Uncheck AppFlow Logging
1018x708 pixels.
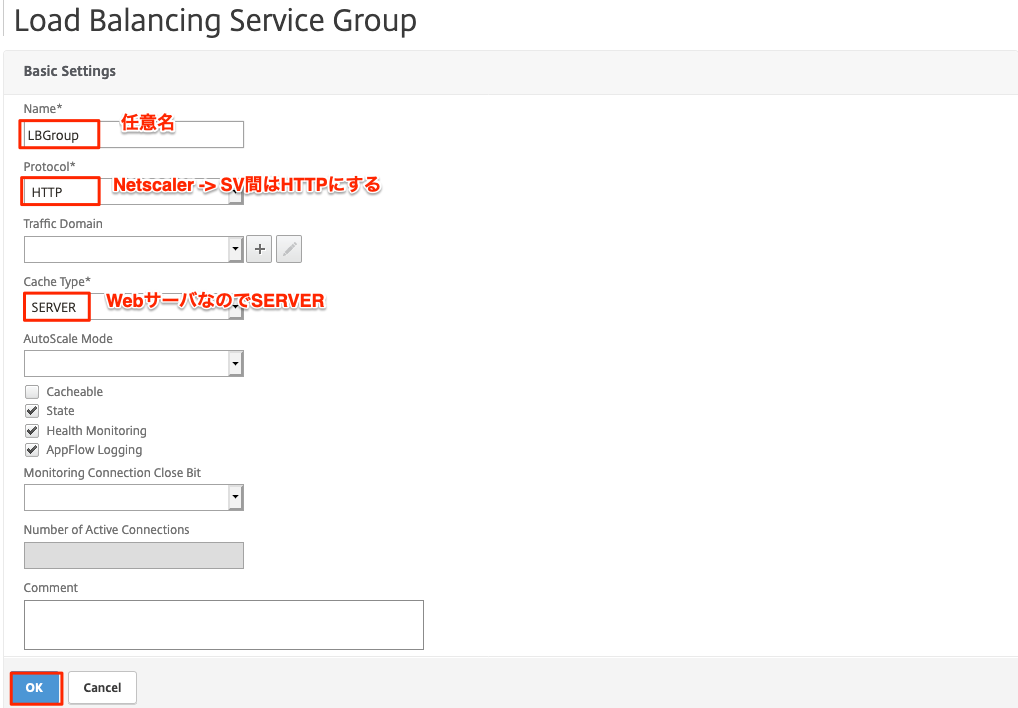click(x=31, y=449)
